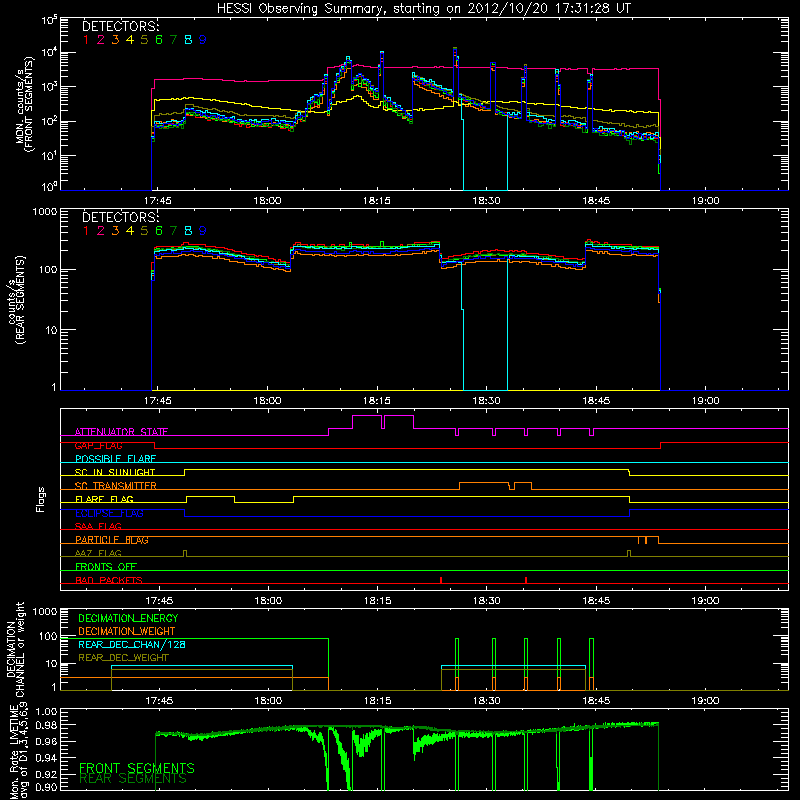
Task: Click the FRONT SEGMENTS livetime legend text
Action: (137, 768)
